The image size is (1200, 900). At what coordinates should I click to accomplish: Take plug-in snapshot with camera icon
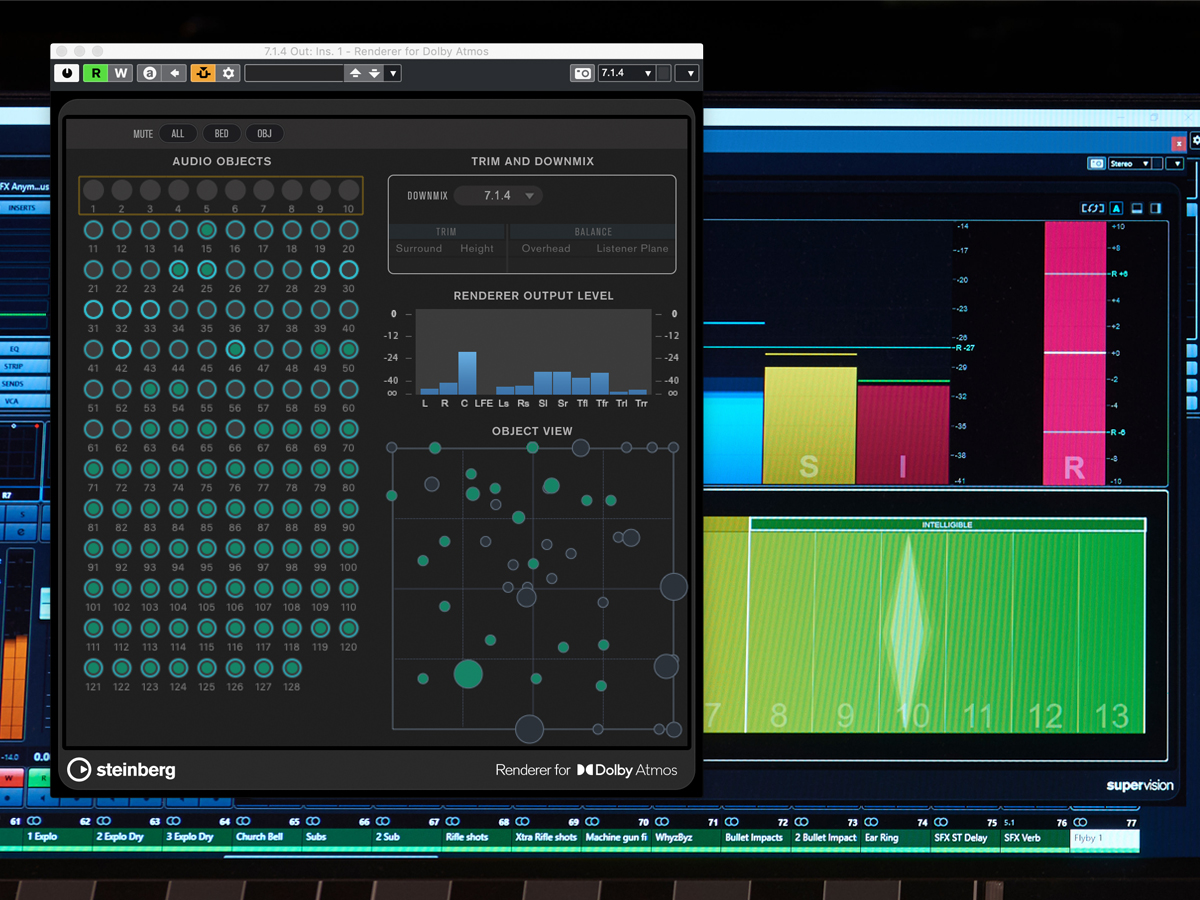pos(582,73)
